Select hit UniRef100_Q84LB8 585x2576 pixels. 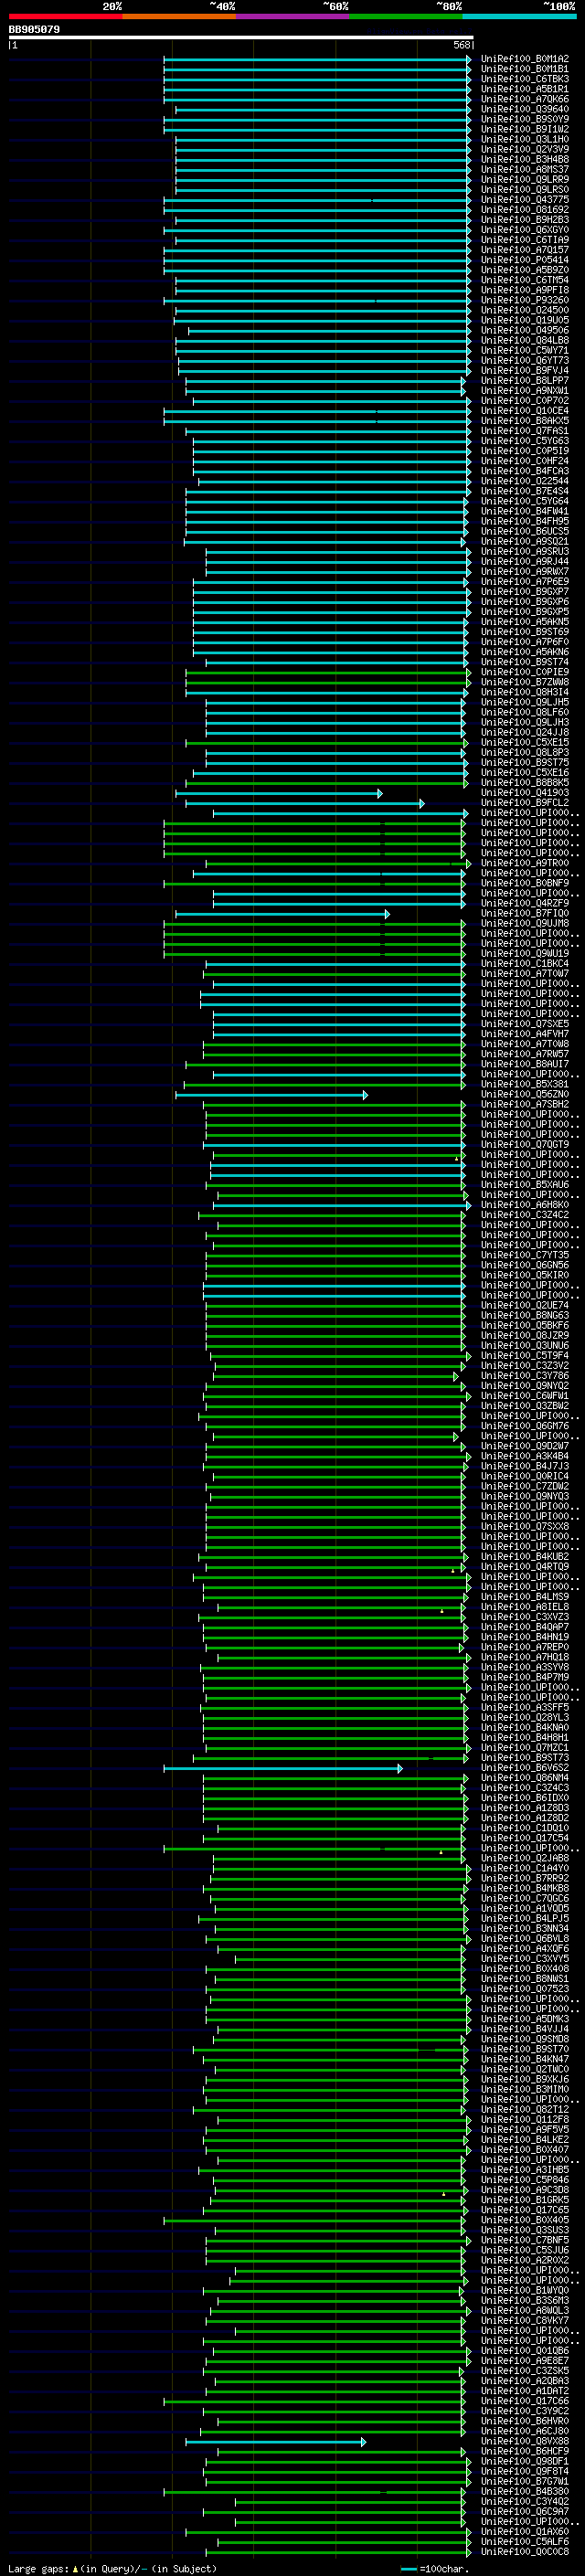coord(525,341)
